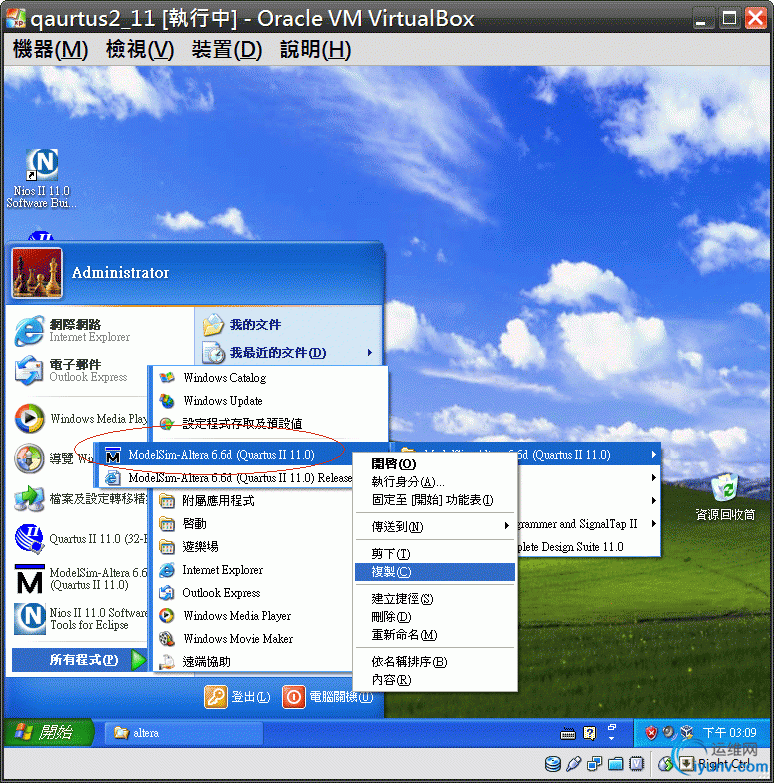The width and height of the screenshot is (774, 783).
Task: Click the Start (開始) button
Action: [48, 733]
